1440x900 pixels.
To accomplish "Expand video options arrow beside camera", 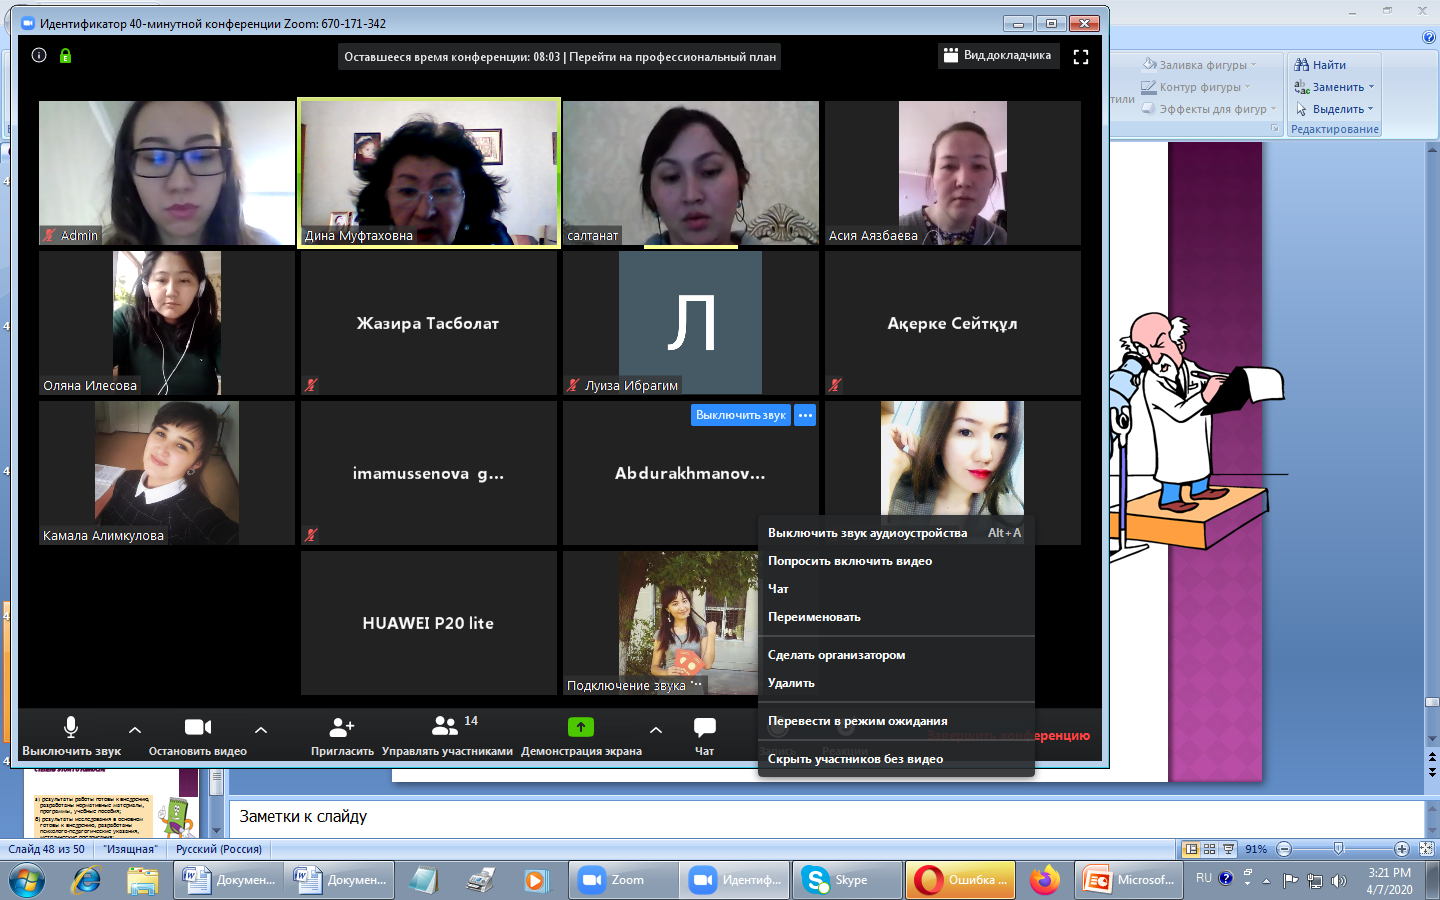I will (261, 730).
